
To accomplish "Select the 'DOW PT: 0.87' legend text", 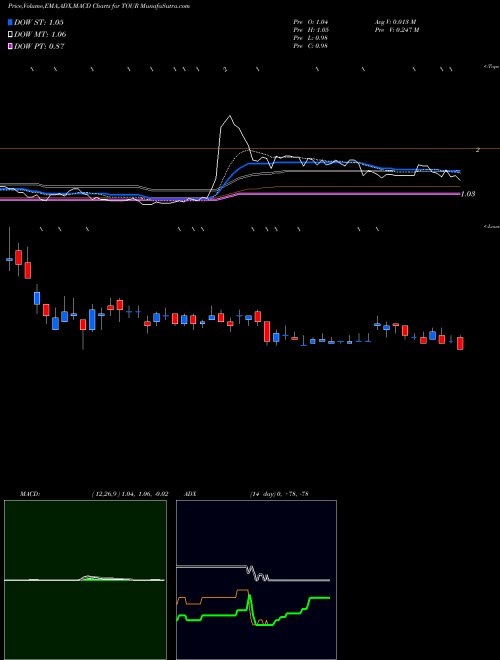I will (x=39, y=47).
